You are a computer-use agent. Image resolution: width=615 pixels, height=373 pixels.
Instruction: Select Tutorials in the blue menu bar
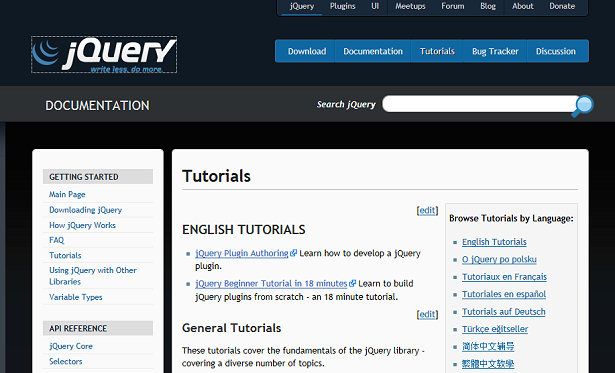[437, 51]
